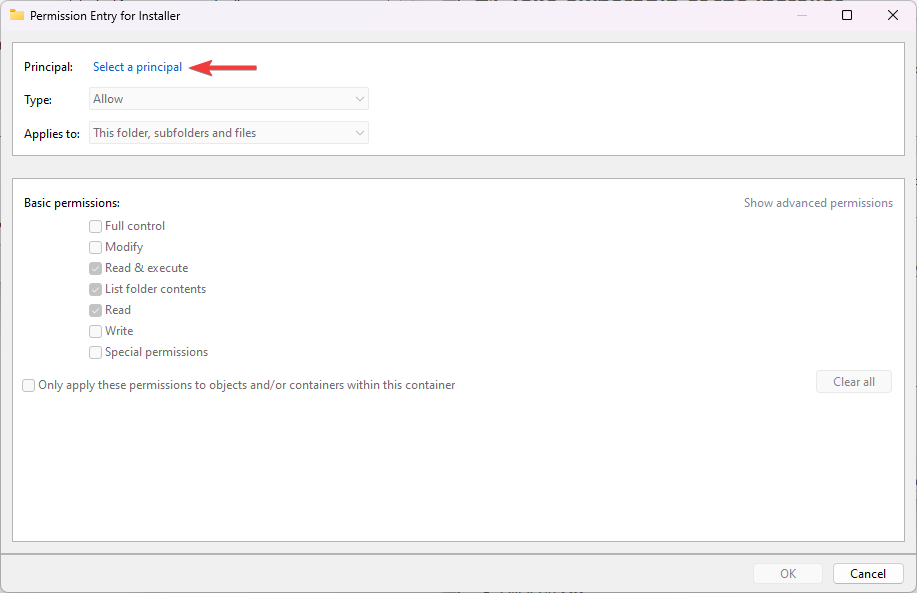Screen dimensions: 917x593
Task: Toggle the Read & execute checkbox
Action: [x=95, y=268]
